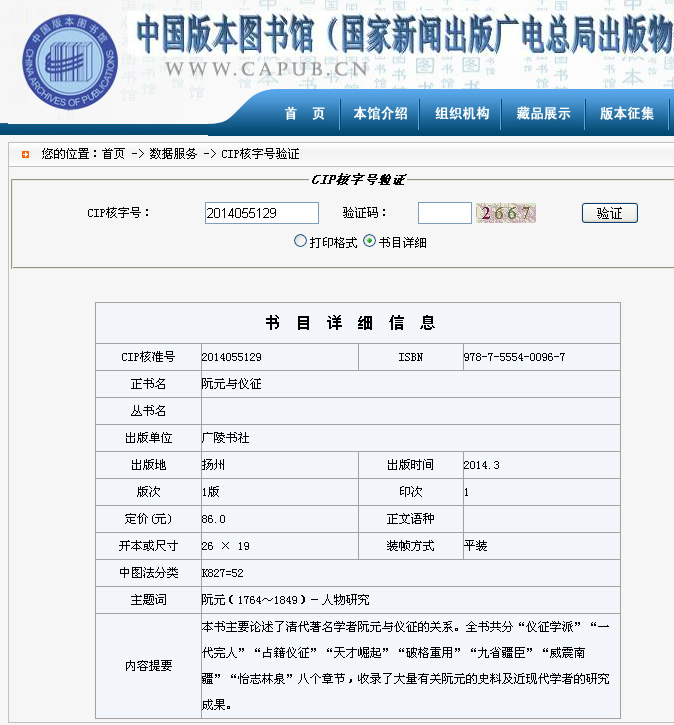Viewport: 674px width, 725px height.
Task: Click the 内容提要 row label
Action: pos(148,666)
